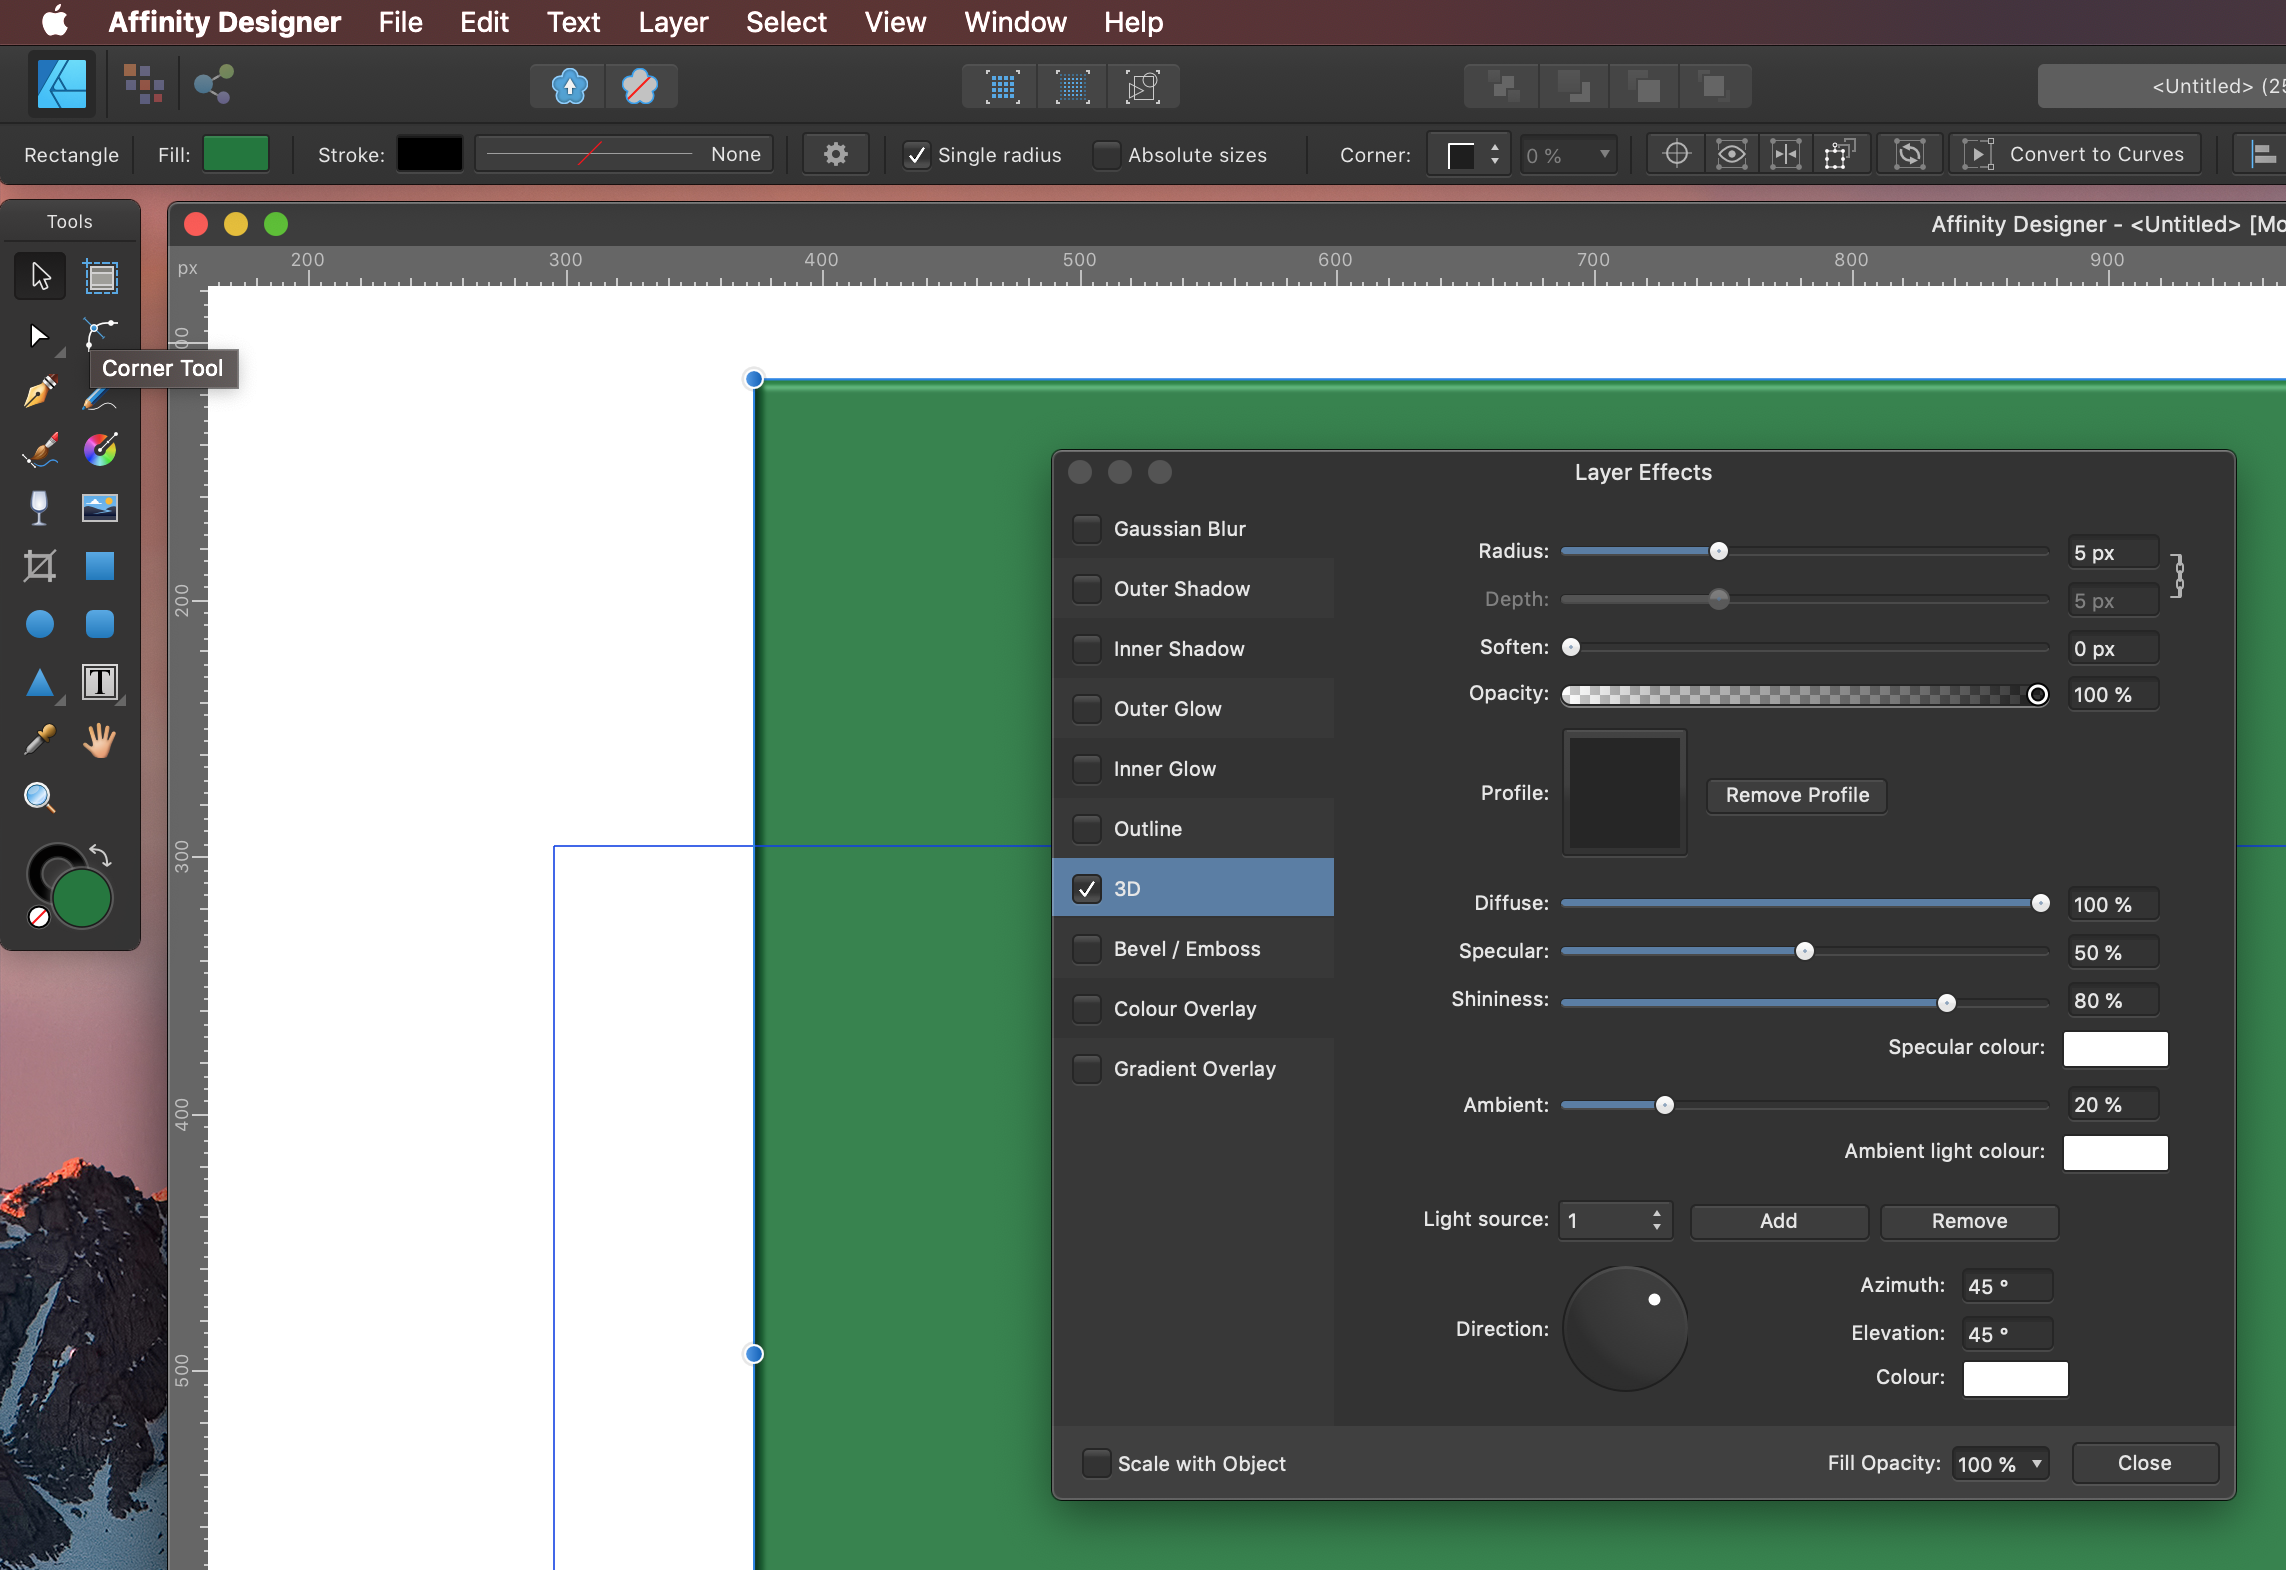Switch to Designer Persona
Viewport: 2286px width, 1570px height.
pos(62,84)
